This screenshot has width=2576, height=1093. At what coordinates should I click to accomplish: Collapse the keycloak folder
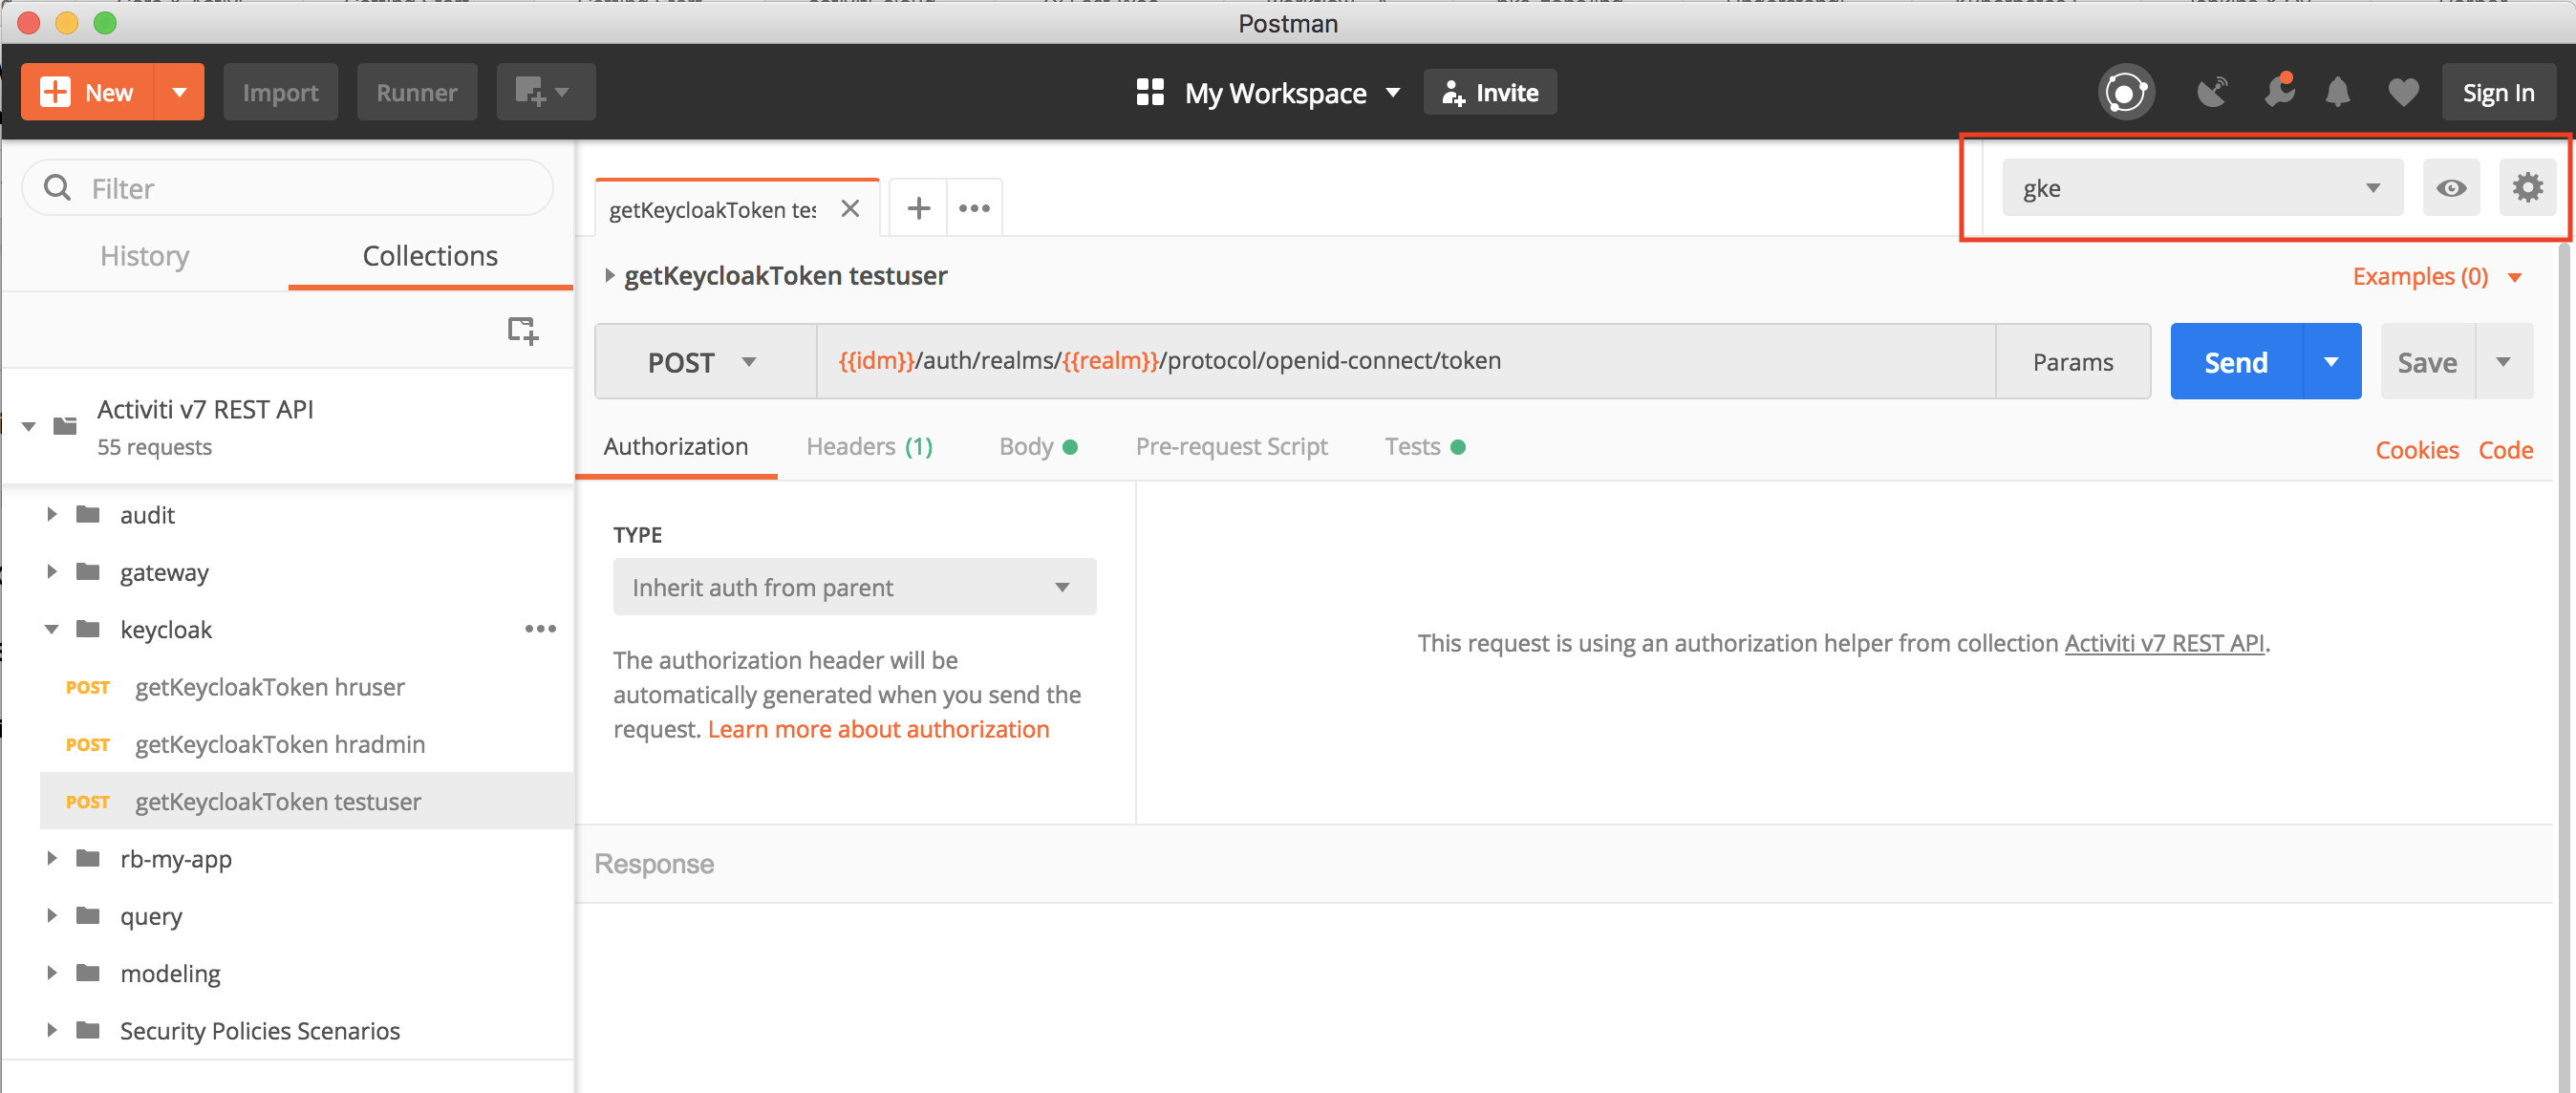[51, 630]
